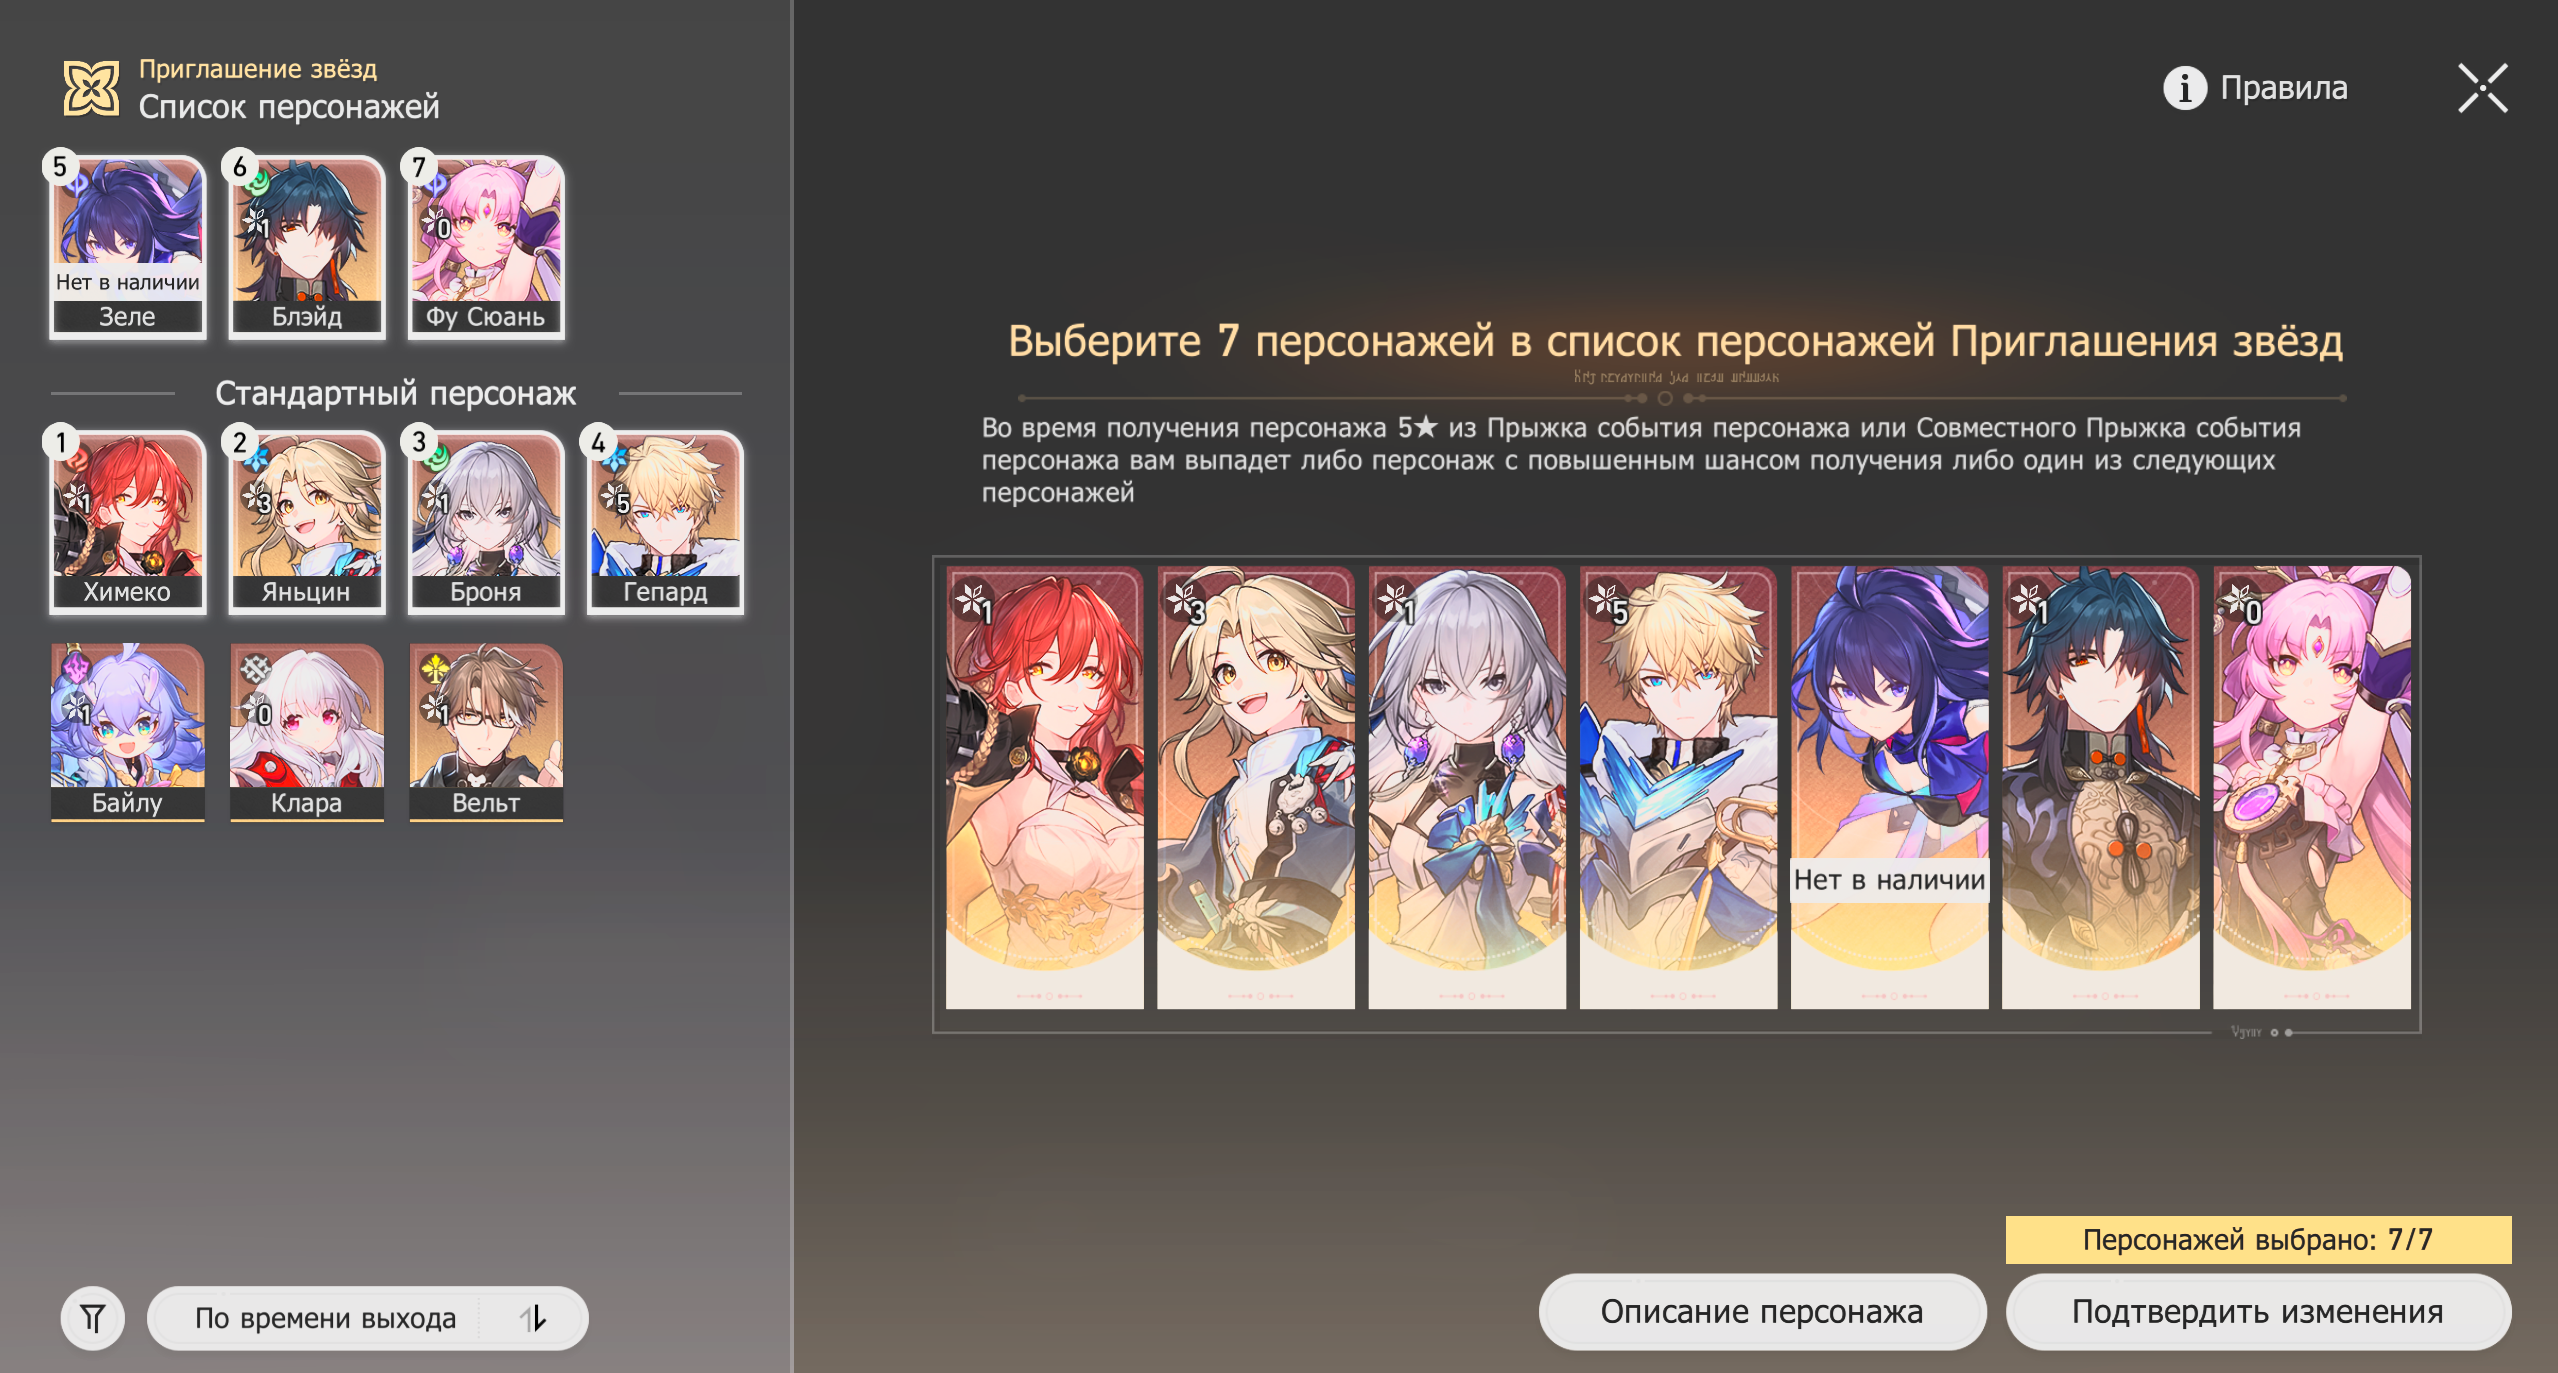Select the large Гепард preview card
The width and height of the screenshot is (2558, 1373).
(x=1678, y=788)
